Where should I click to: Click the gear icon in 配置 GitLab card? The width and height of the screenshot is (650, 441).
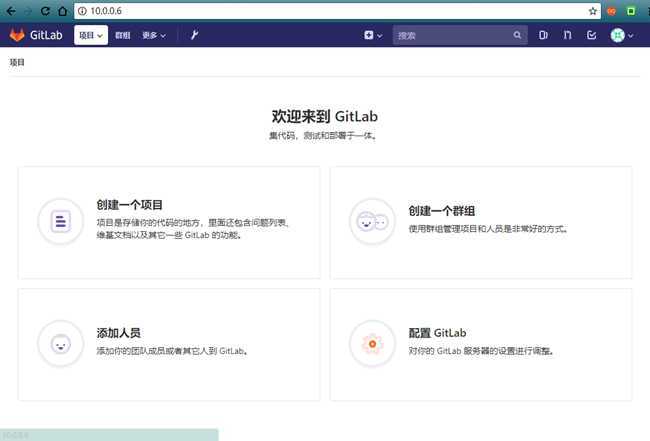[372, 344]
